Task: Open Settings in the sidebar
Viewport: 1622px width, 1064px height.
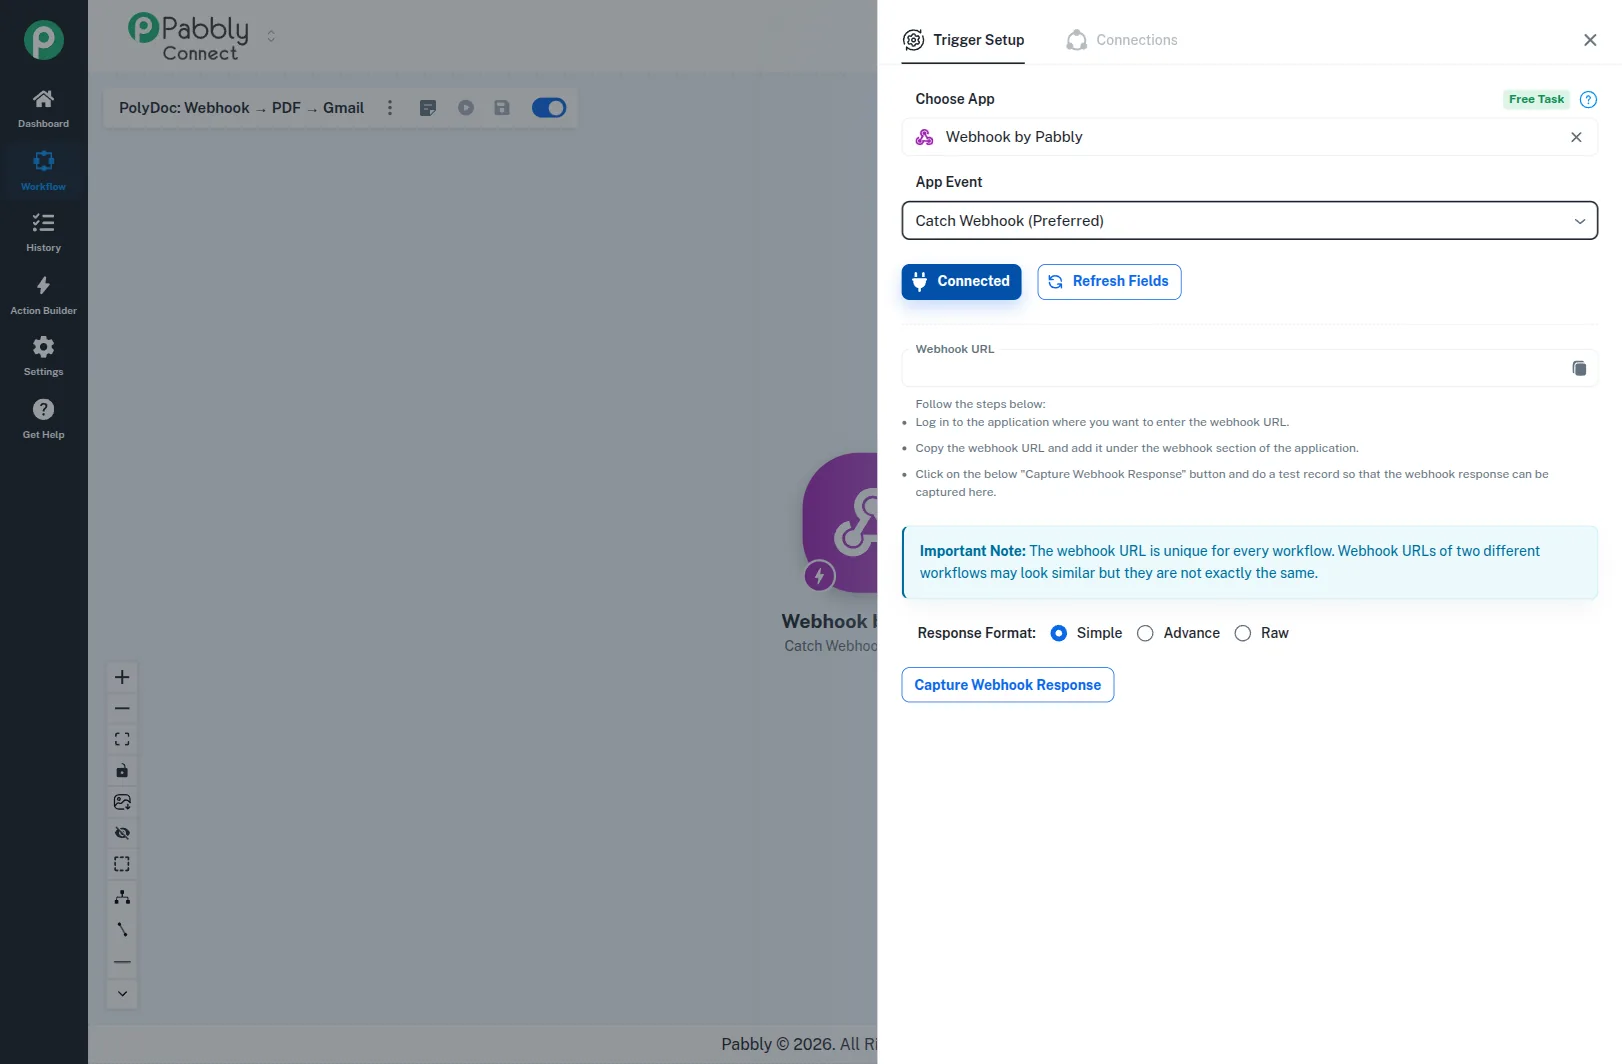Action: 43,356
